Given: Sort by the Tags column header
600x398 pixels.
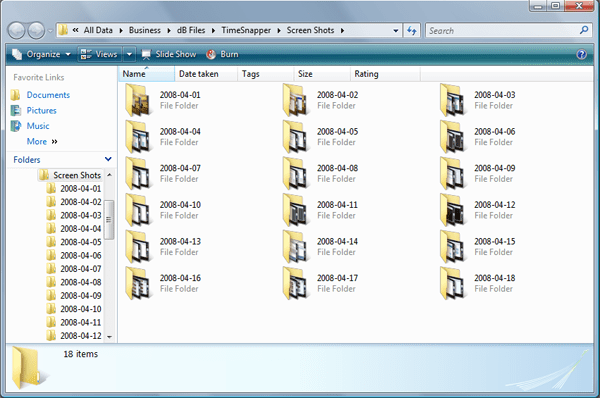Looking at the screenshot, I should coord(266,74).
